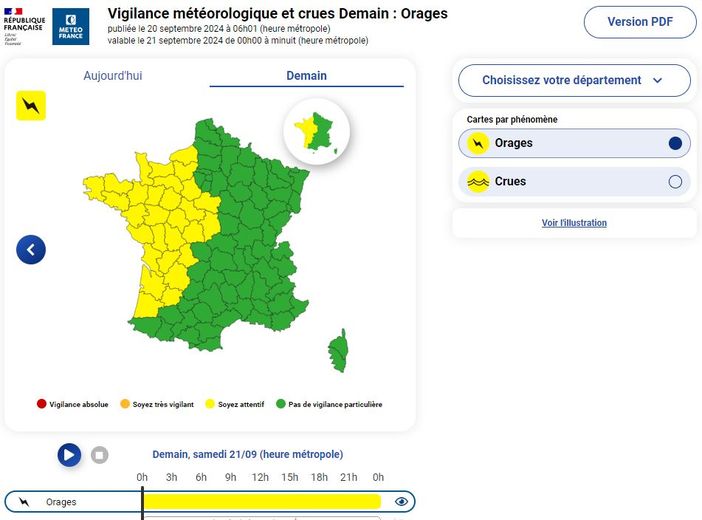Click the lightning icon in Orages option
Screen dimensions: 702x520
click(478, 143)
